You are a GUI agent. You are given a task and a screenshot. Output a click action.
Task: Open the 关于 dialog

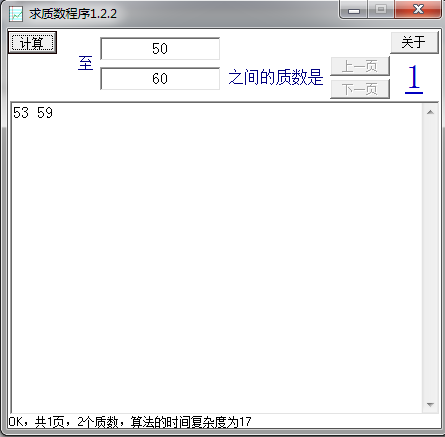414,42
